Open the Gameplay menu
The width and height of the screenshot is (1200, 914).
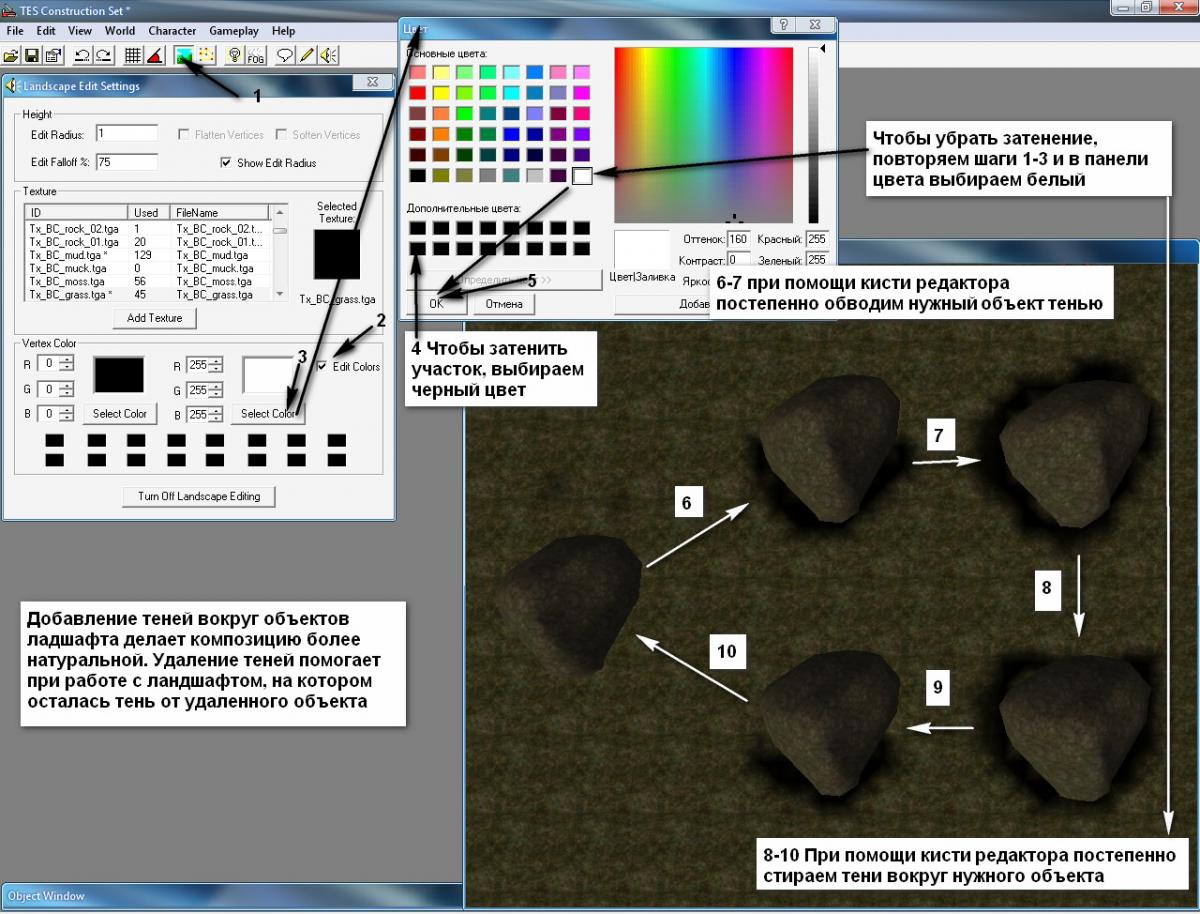click(233, 31)
